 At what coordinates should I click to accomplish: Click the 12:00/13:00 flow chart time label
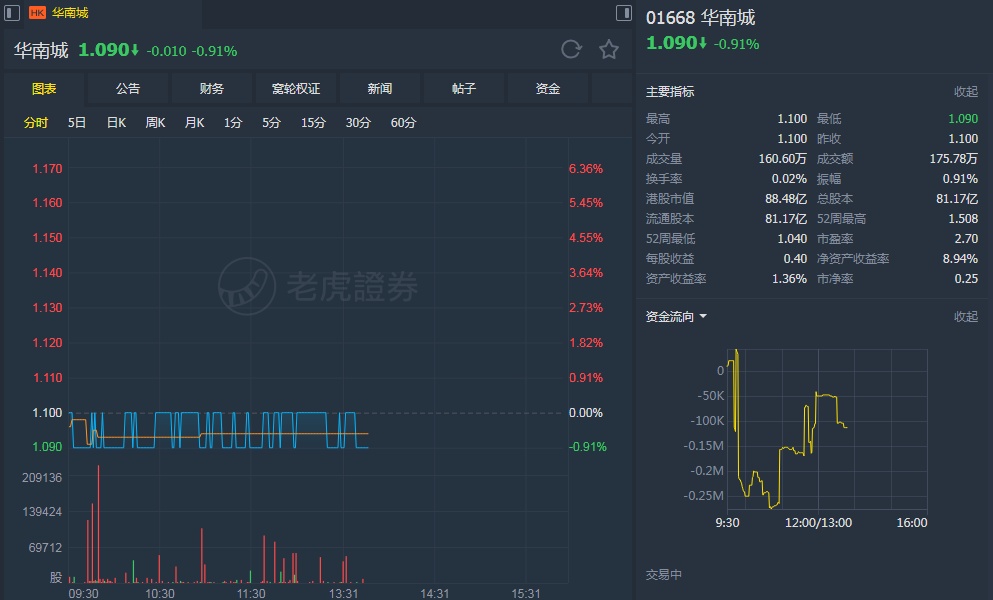[818, 523]
